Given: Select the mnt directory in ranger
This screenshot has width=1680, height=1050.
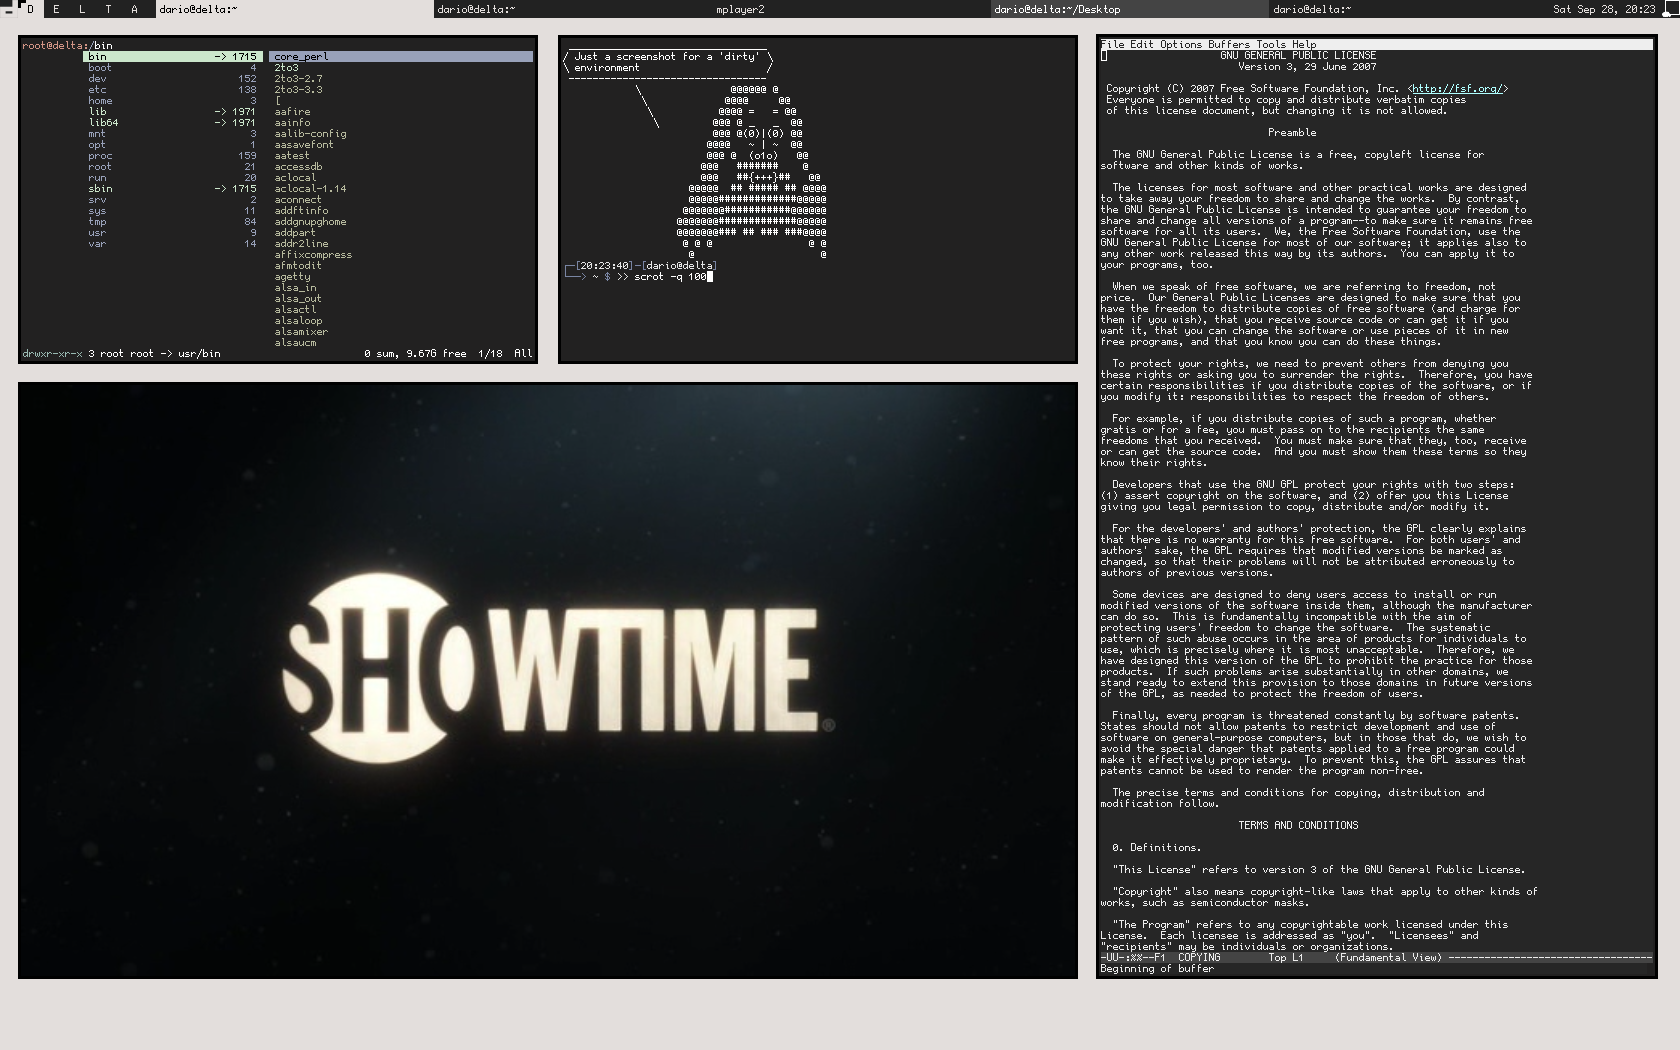Looking at the screenshot, I should pos(173,134).
